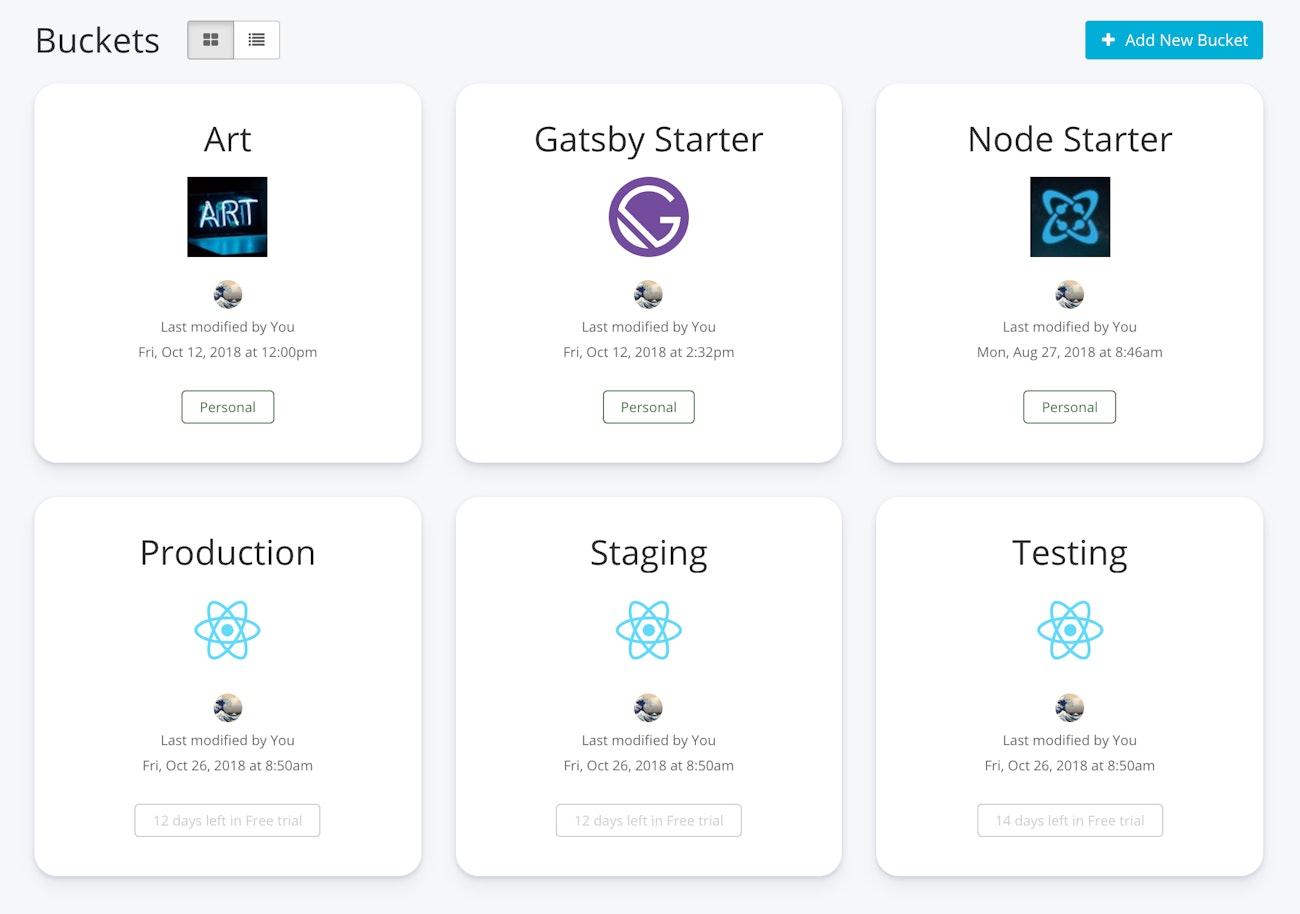The width and height of the screenshot is (1300, 914).
Task: Click the Staging bucket React icon
Action: (x=648, y=631)
